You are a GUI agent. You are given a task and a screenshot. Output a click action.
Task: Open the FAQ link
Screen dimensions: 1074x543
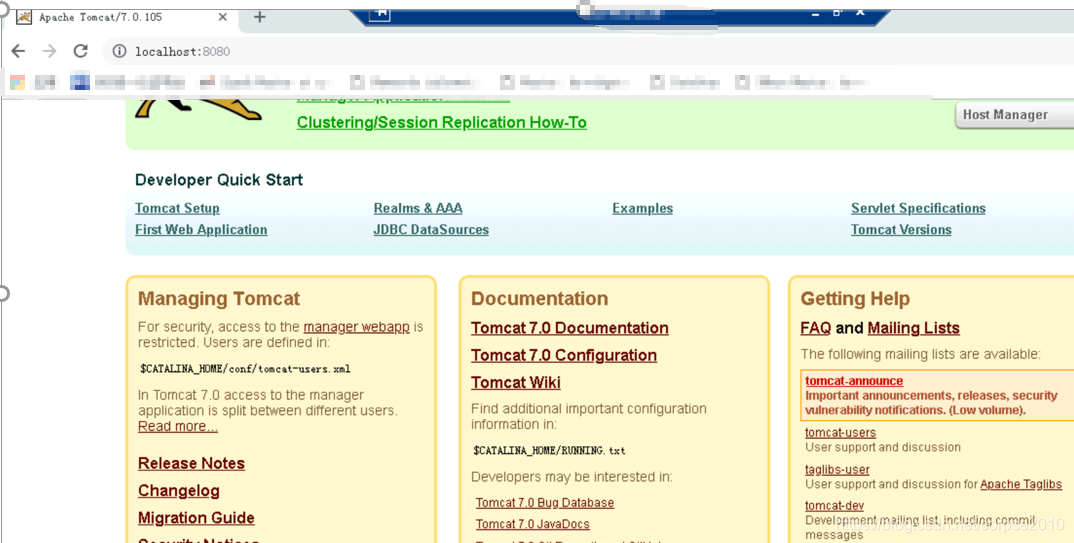(815, 328)
